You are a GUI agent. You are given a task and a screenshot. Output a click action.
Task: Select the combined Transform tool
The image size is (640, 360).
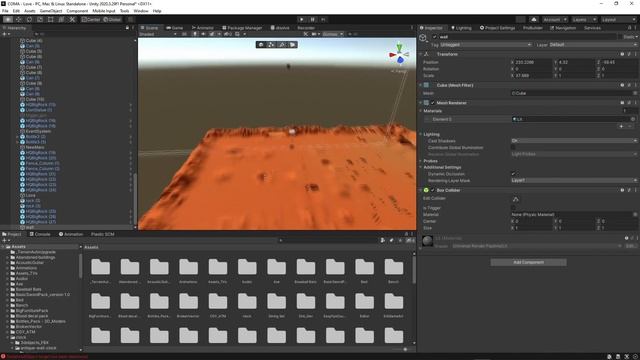(x=61, y=19)
